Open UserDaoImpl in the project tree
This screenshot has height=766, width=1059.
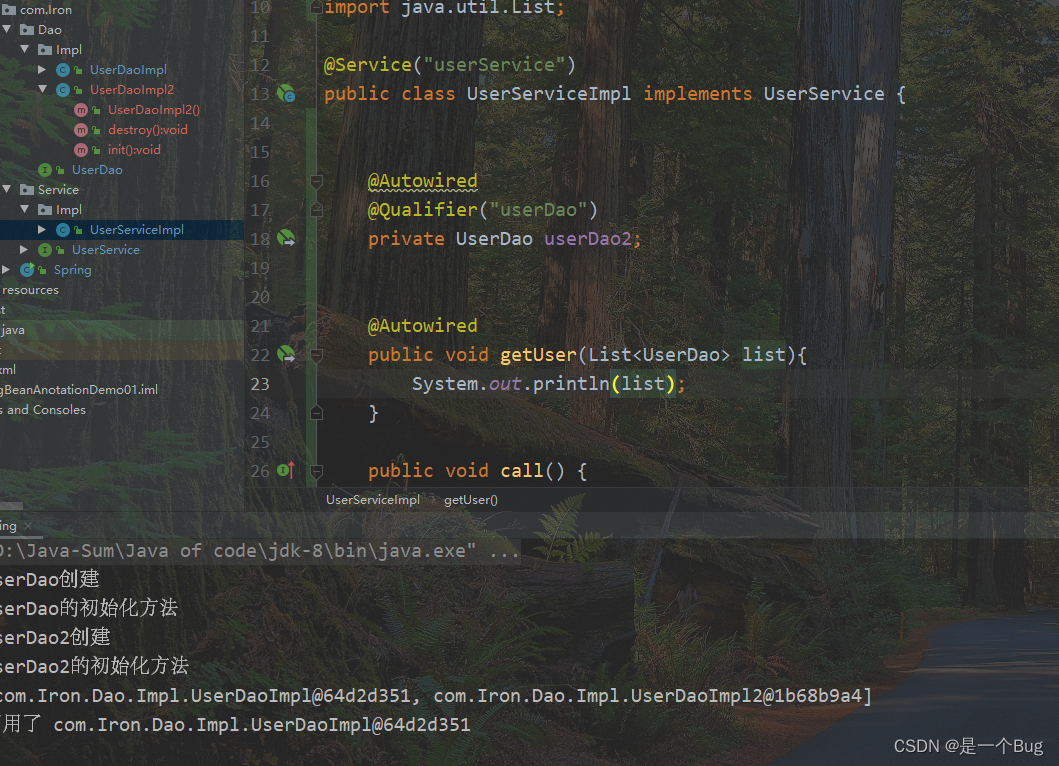pos(128,70)
